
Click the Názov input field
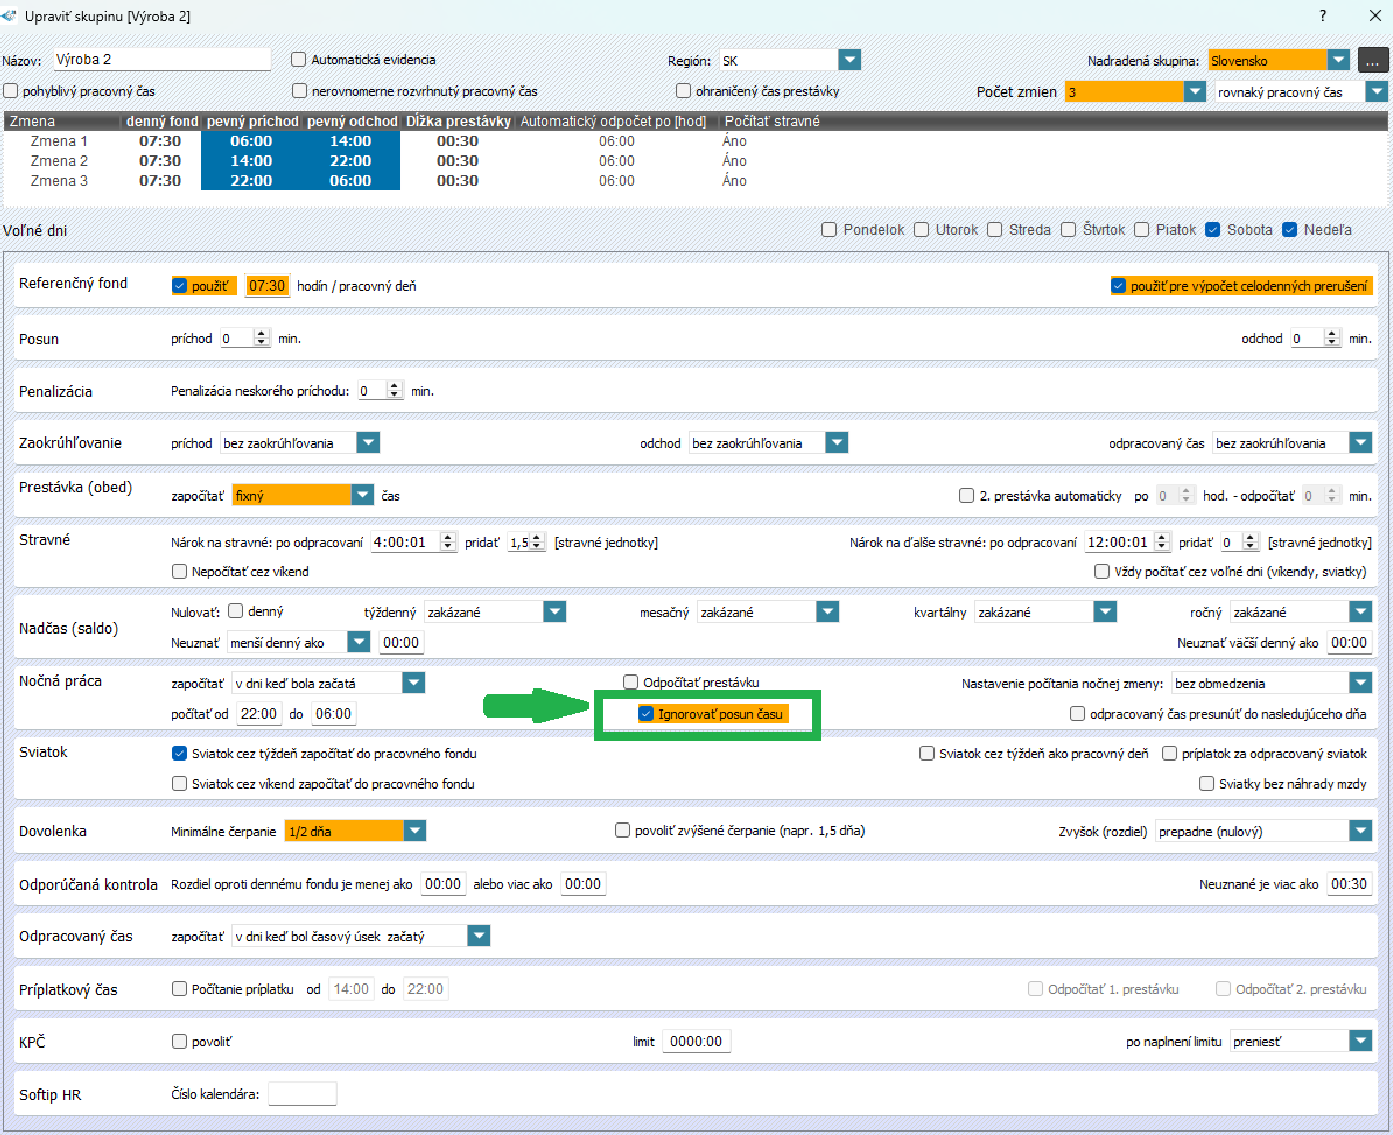[160, 60]
